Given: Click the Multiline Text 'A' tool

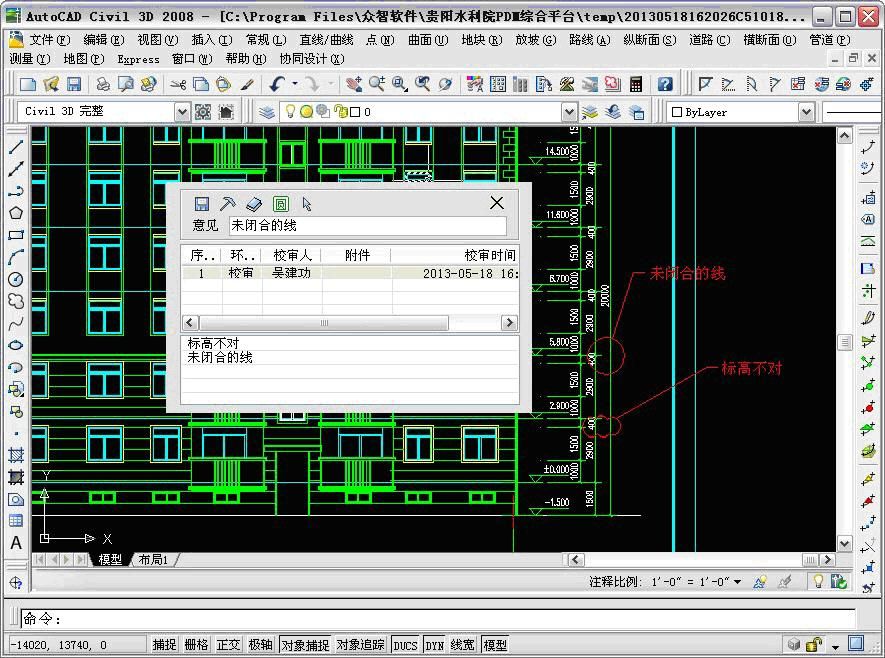Looking at the screenshot, I should [x=16, y=543].
